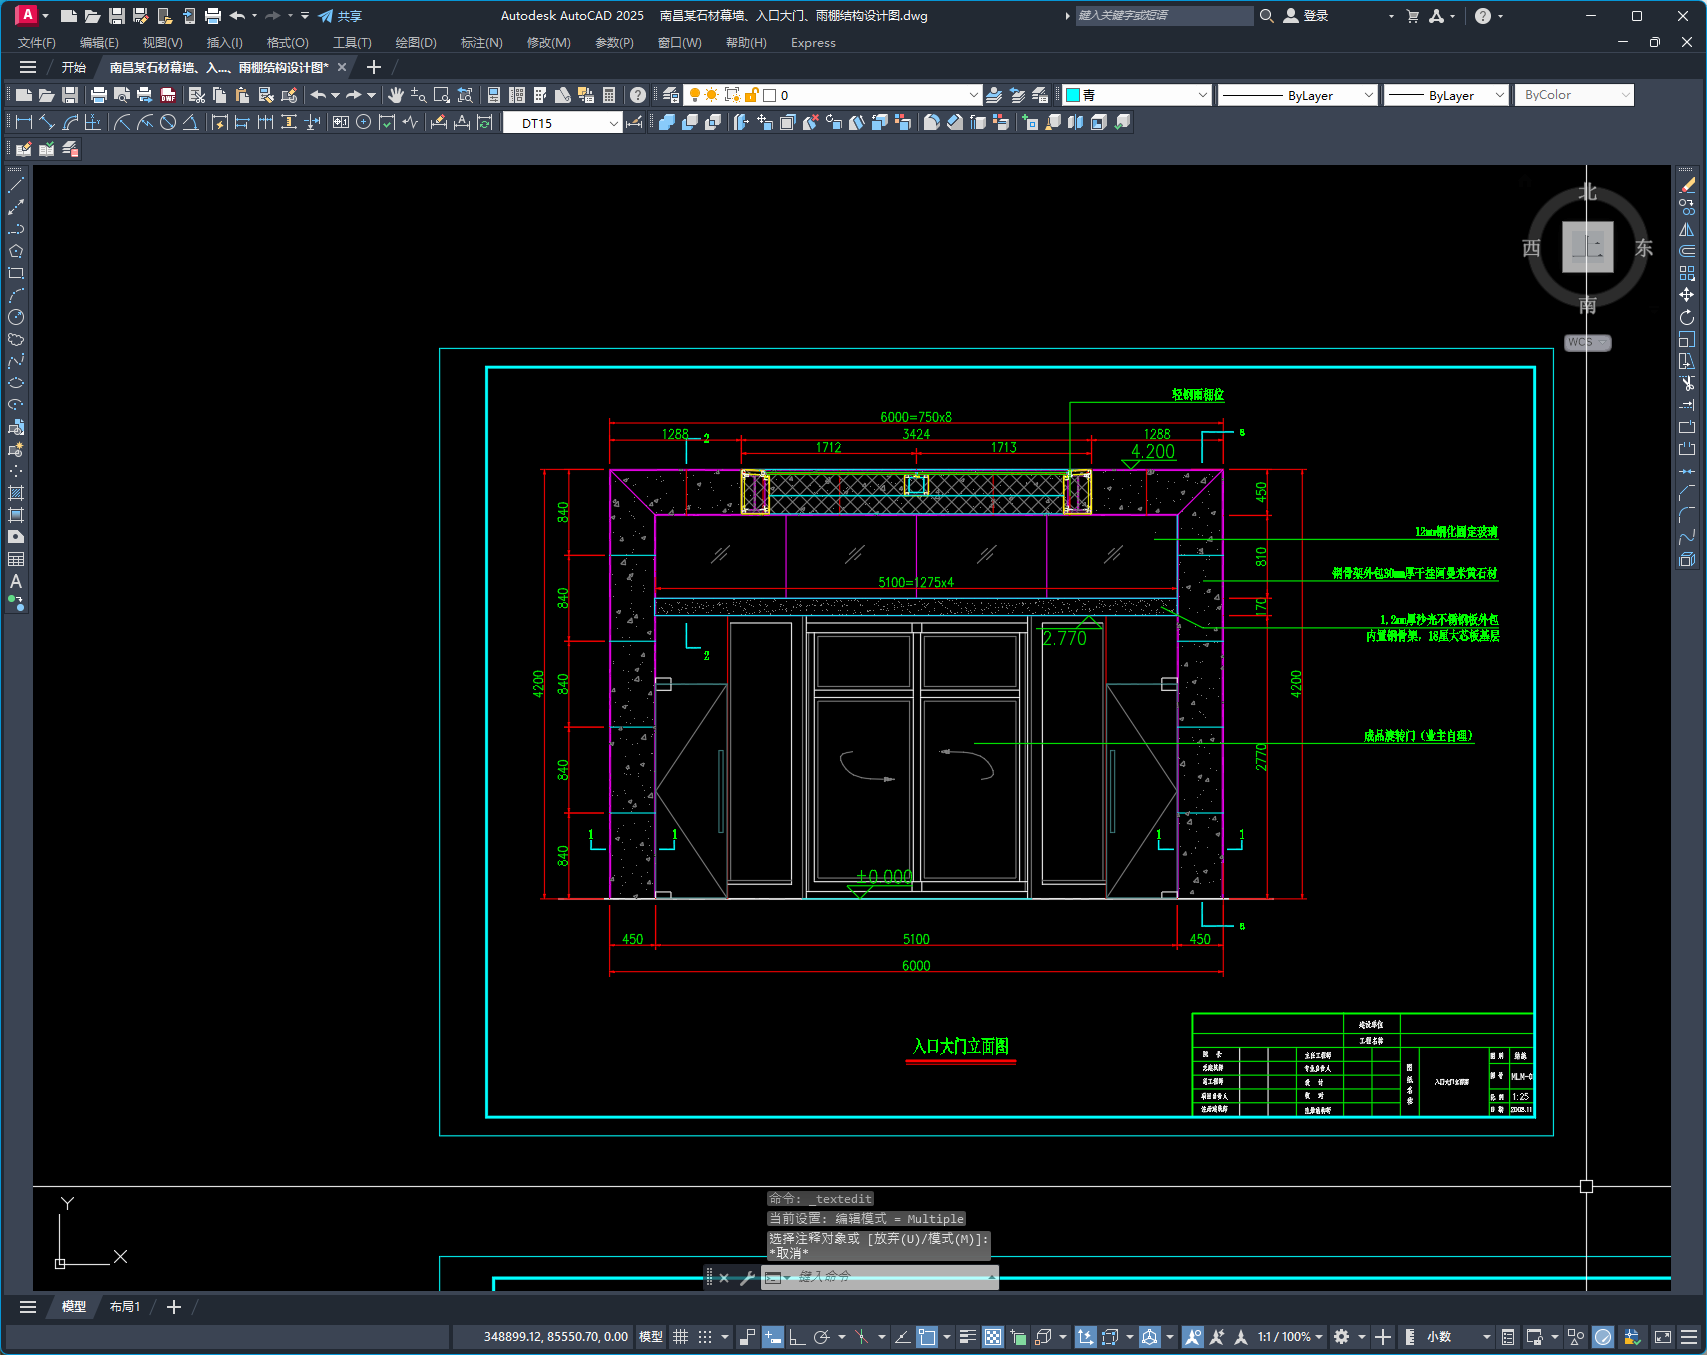Select the Move modify tool
This screenshot has height=1355, width=1707.
click(x=1687, y=295)
